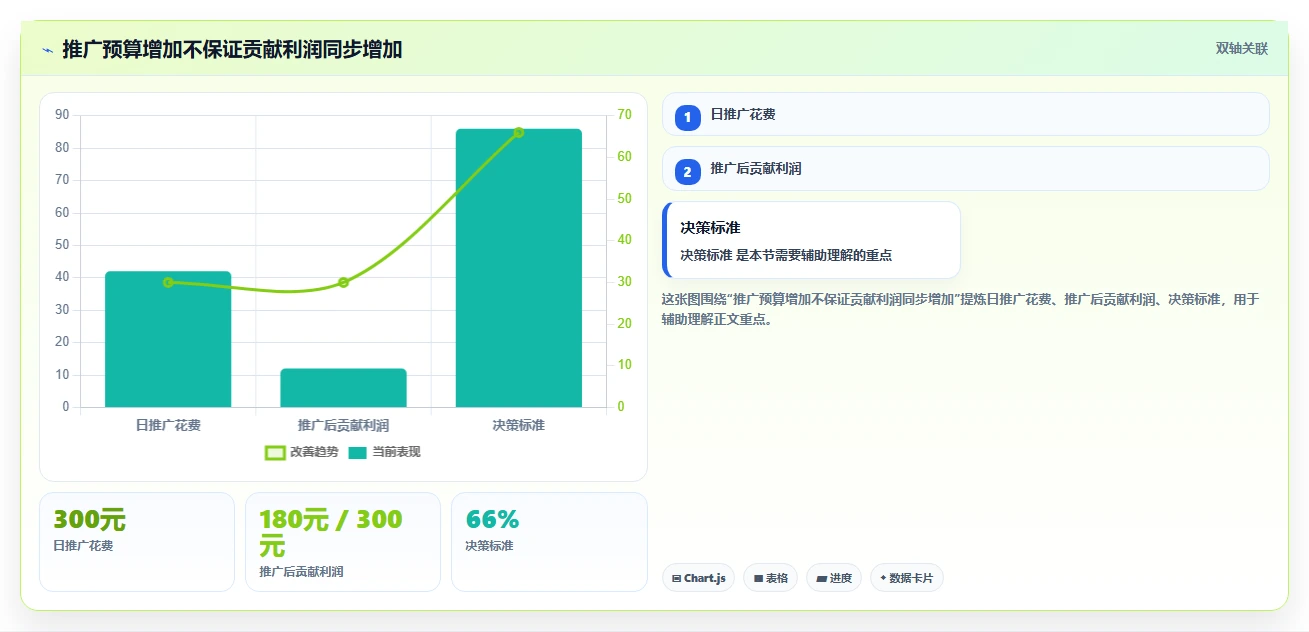Click the numbered badge 1 icon
The width and height of the screenshot is (1309, 632).
click(x=688, y=117)
